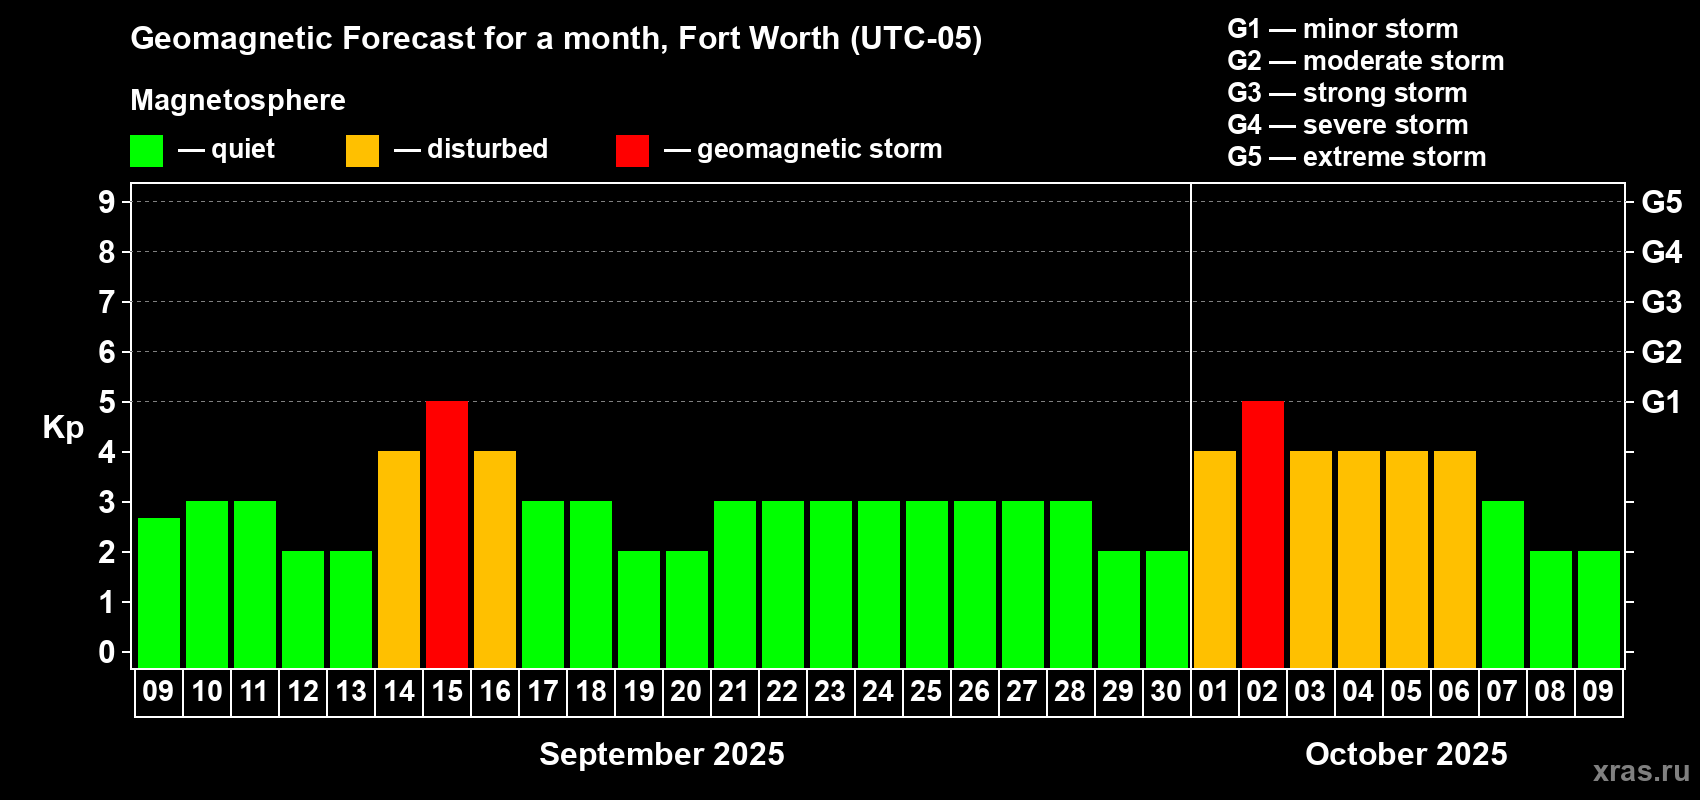1700x800 pixels.
Task: Click the Kp axis value 5
Action: coord(107,402)
